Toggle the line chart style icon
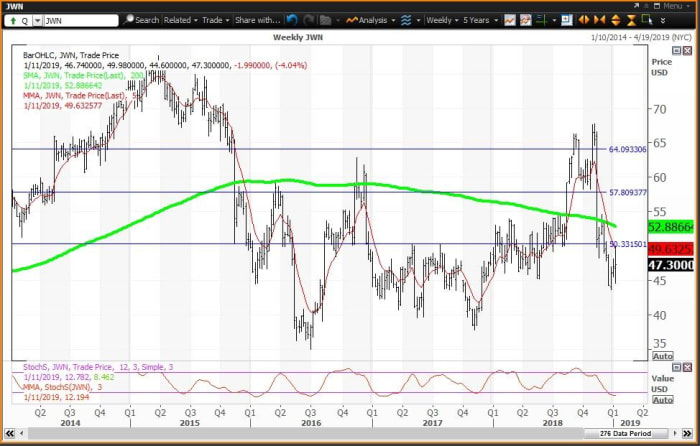The height and width of the screenshot is (446, 700). (511, 19)
